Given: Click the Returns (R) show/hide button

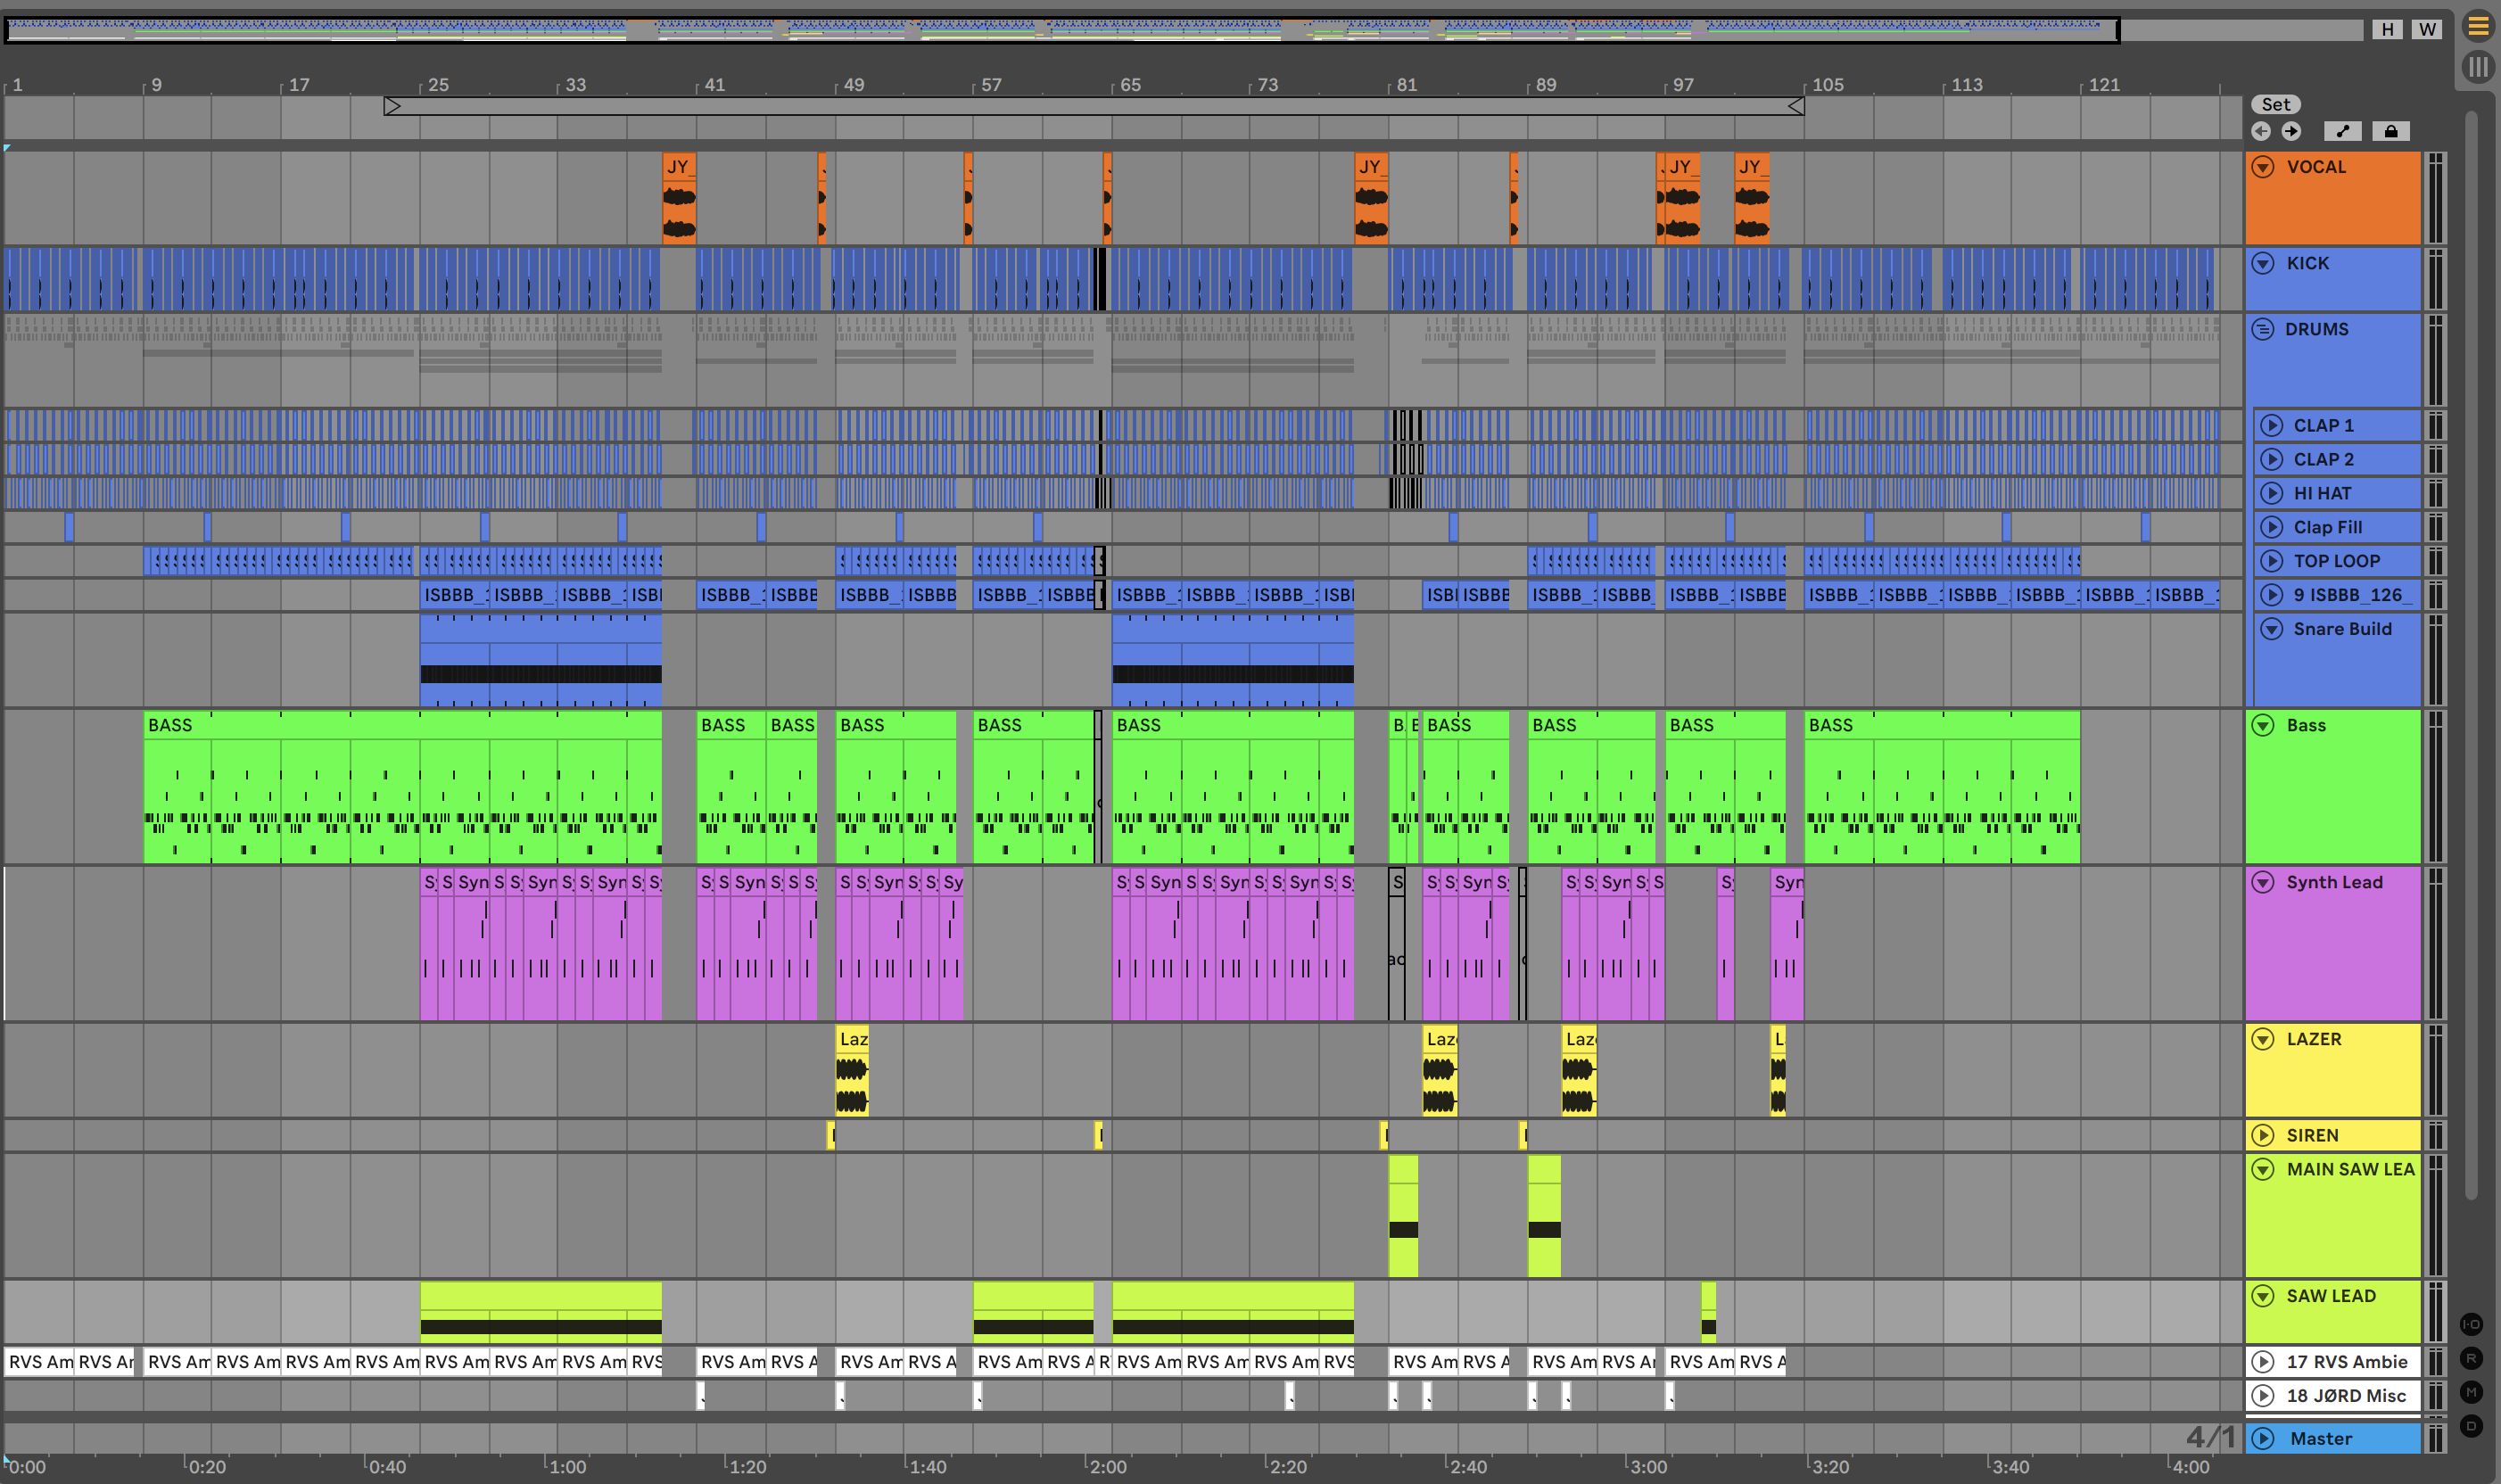Looking at the screenshot, I should coord(2471,1358).
